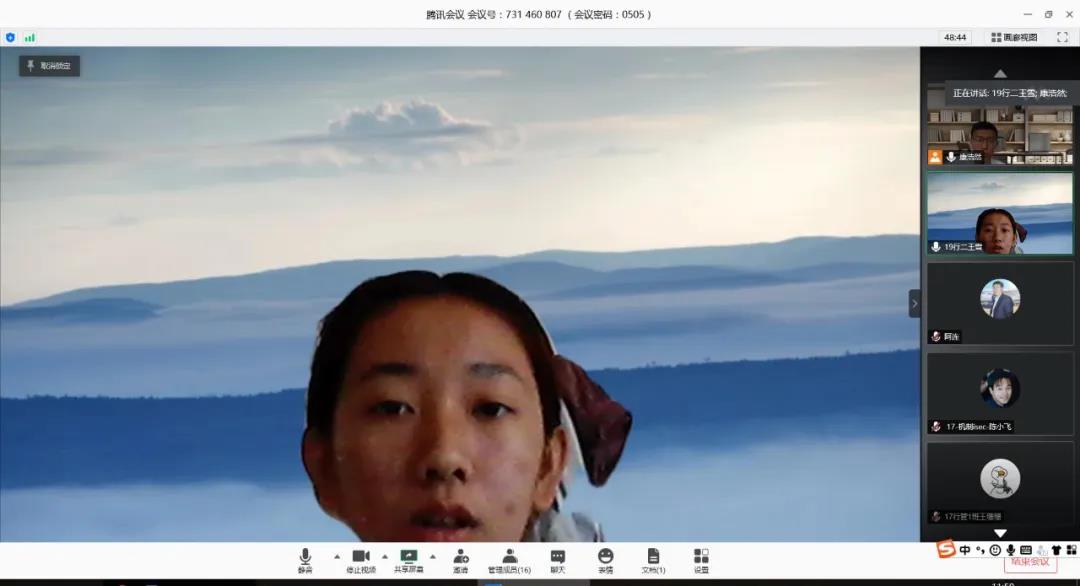1080x586 pixels.
Task: Click the red 结束会议 end meeting button
Action: click(x=1030, y=563)
